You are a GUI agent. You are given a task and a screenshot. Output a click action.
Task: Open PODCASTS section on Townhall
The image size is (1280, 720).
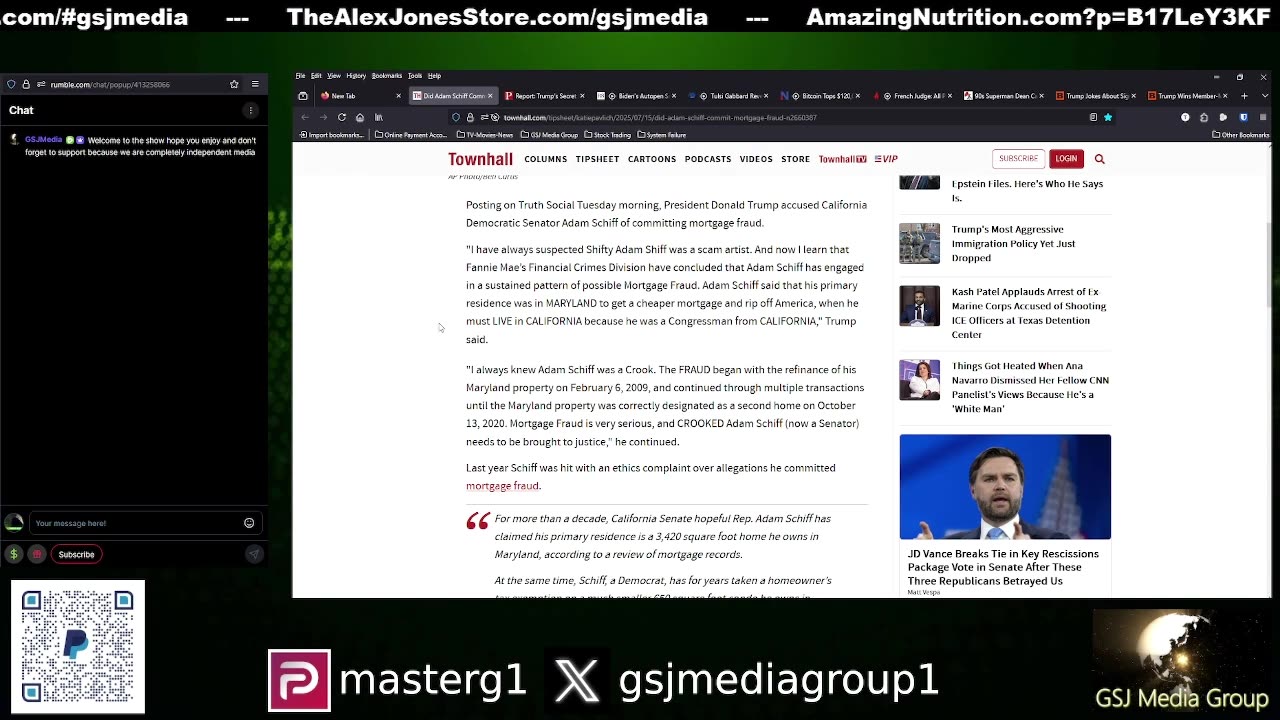(x=708, y=159)
